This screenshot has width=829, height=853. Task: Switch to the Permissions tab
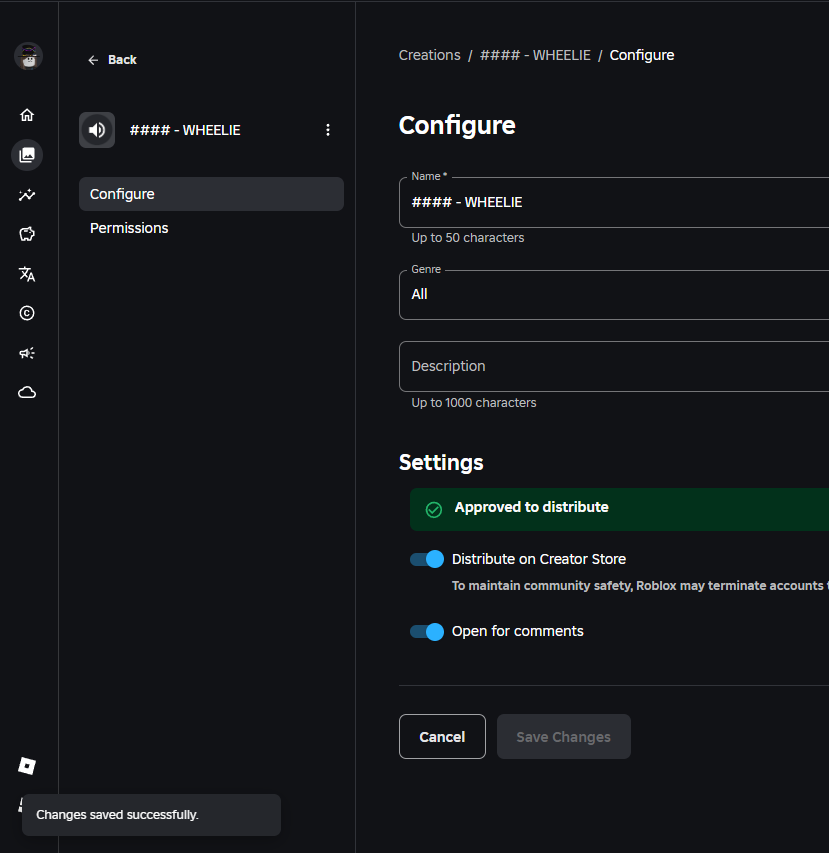pyautogui.click(x=129, y=228)
